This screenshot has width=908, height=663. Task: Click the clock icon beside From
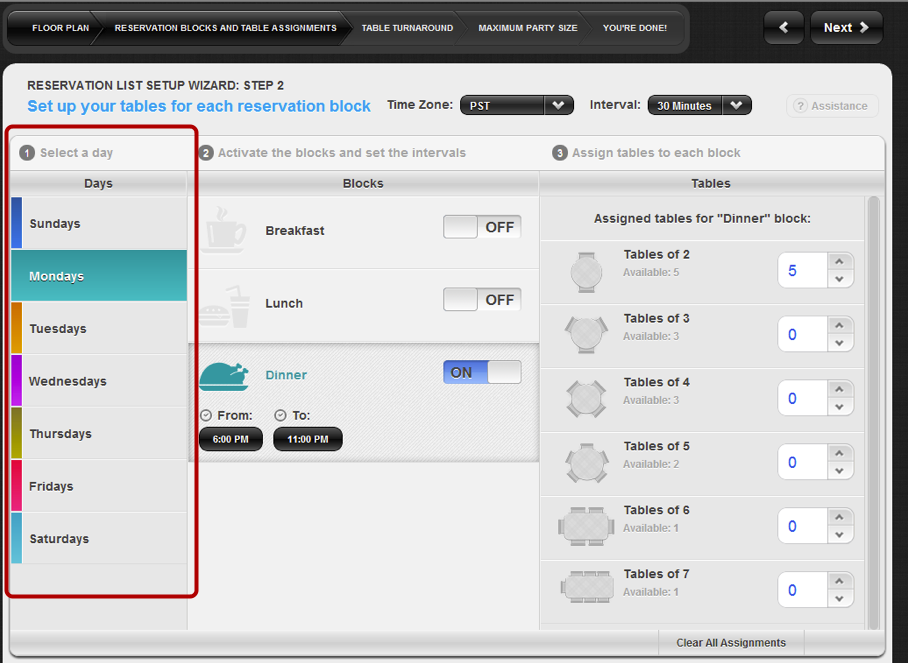206,415
